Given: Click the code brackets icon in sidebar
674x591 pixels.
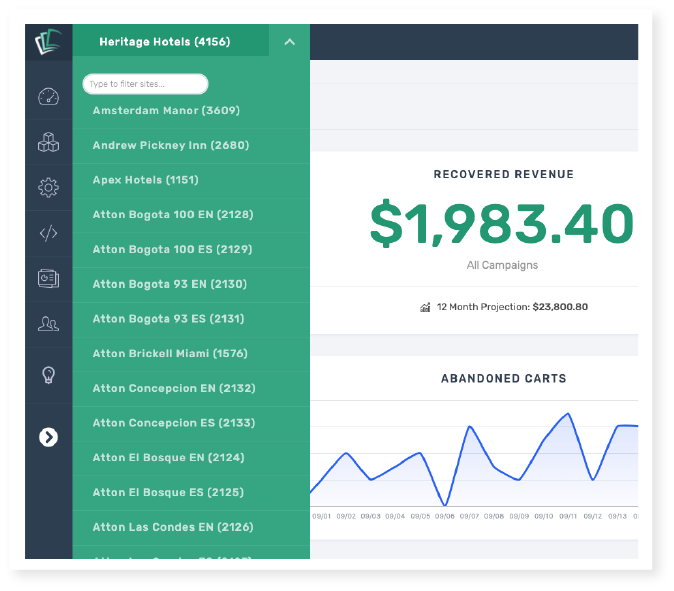Looking at the screenshot, I should 48,233.
